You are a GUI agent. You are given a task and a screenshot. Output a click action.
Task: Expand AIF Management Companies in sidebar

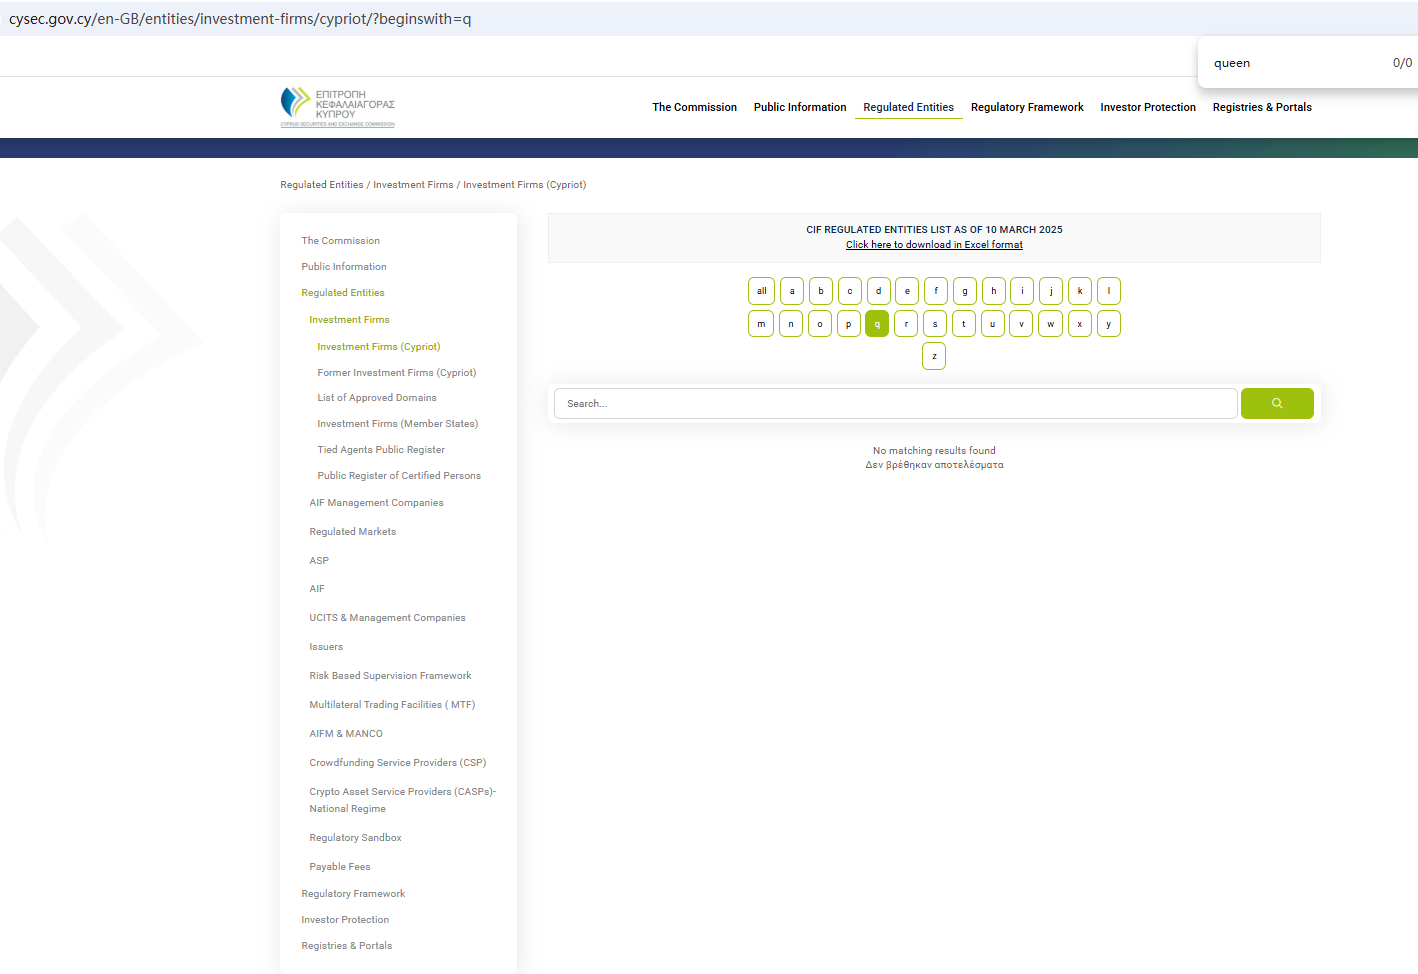(376, 503)
